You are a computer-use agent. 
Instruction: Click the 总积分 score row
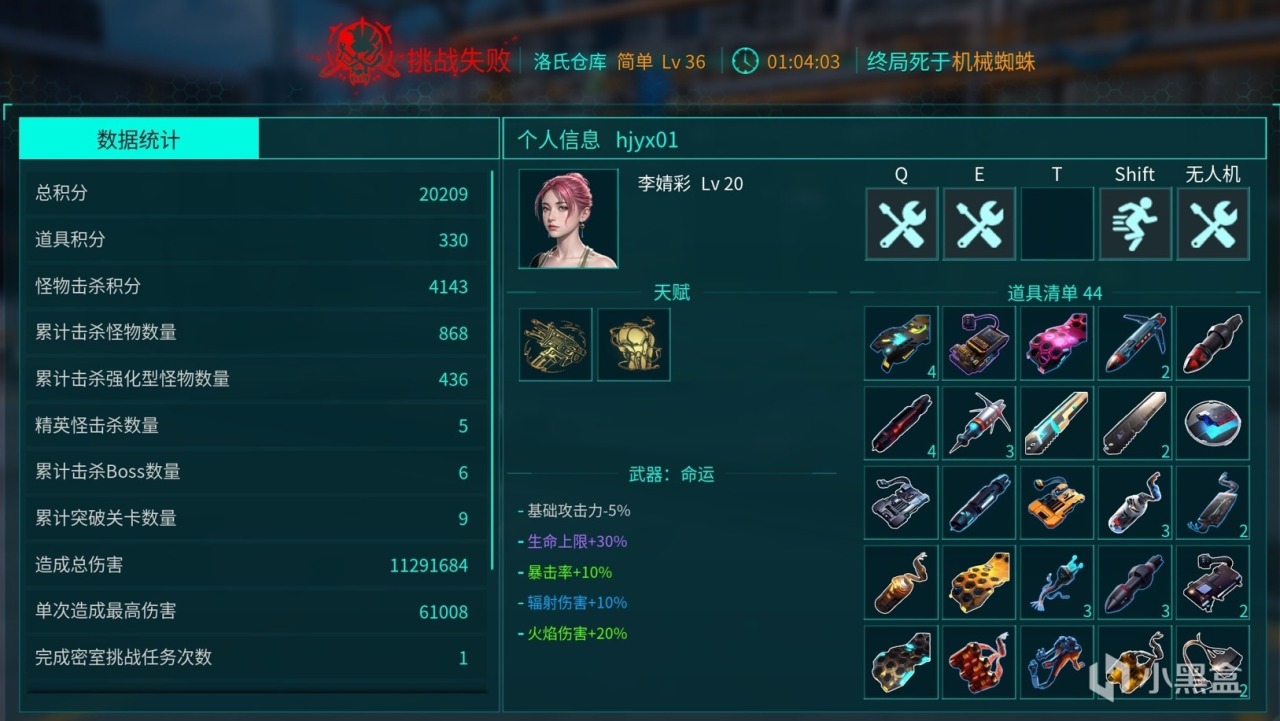pyautogui.click(x=252, y=193)
